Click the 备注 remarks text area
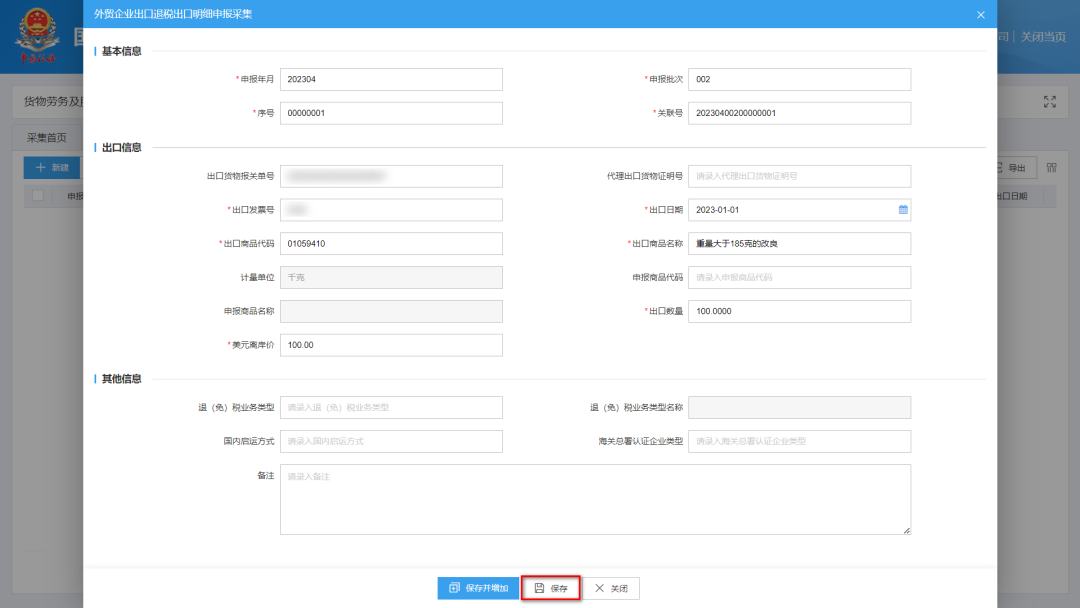This screenshot has height=608, width=1080. click(595, 499)
